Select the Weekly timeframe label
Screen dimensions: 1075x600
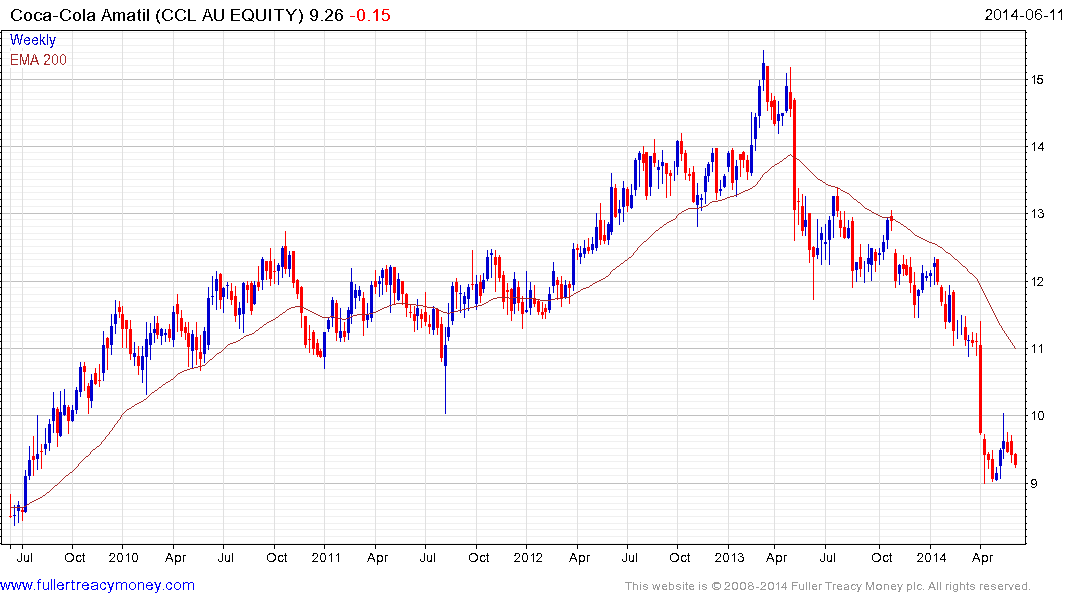coord(33,40)
